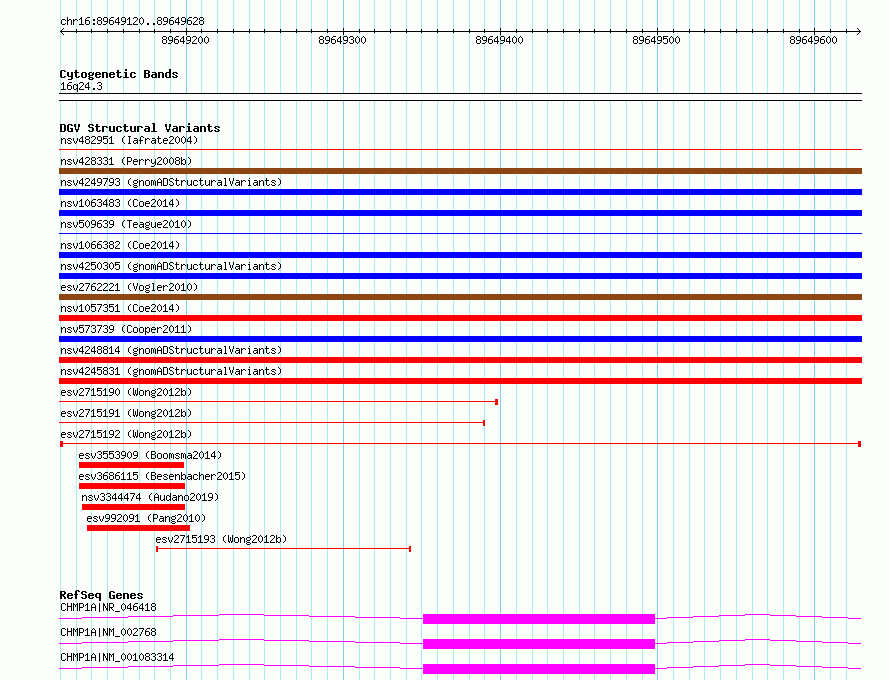Image resolution: width=890 pixels, height=680 pixels.
Task: Click nsv4249793 (gnomADStructuralVariants) label
Action: coord(171,182)
